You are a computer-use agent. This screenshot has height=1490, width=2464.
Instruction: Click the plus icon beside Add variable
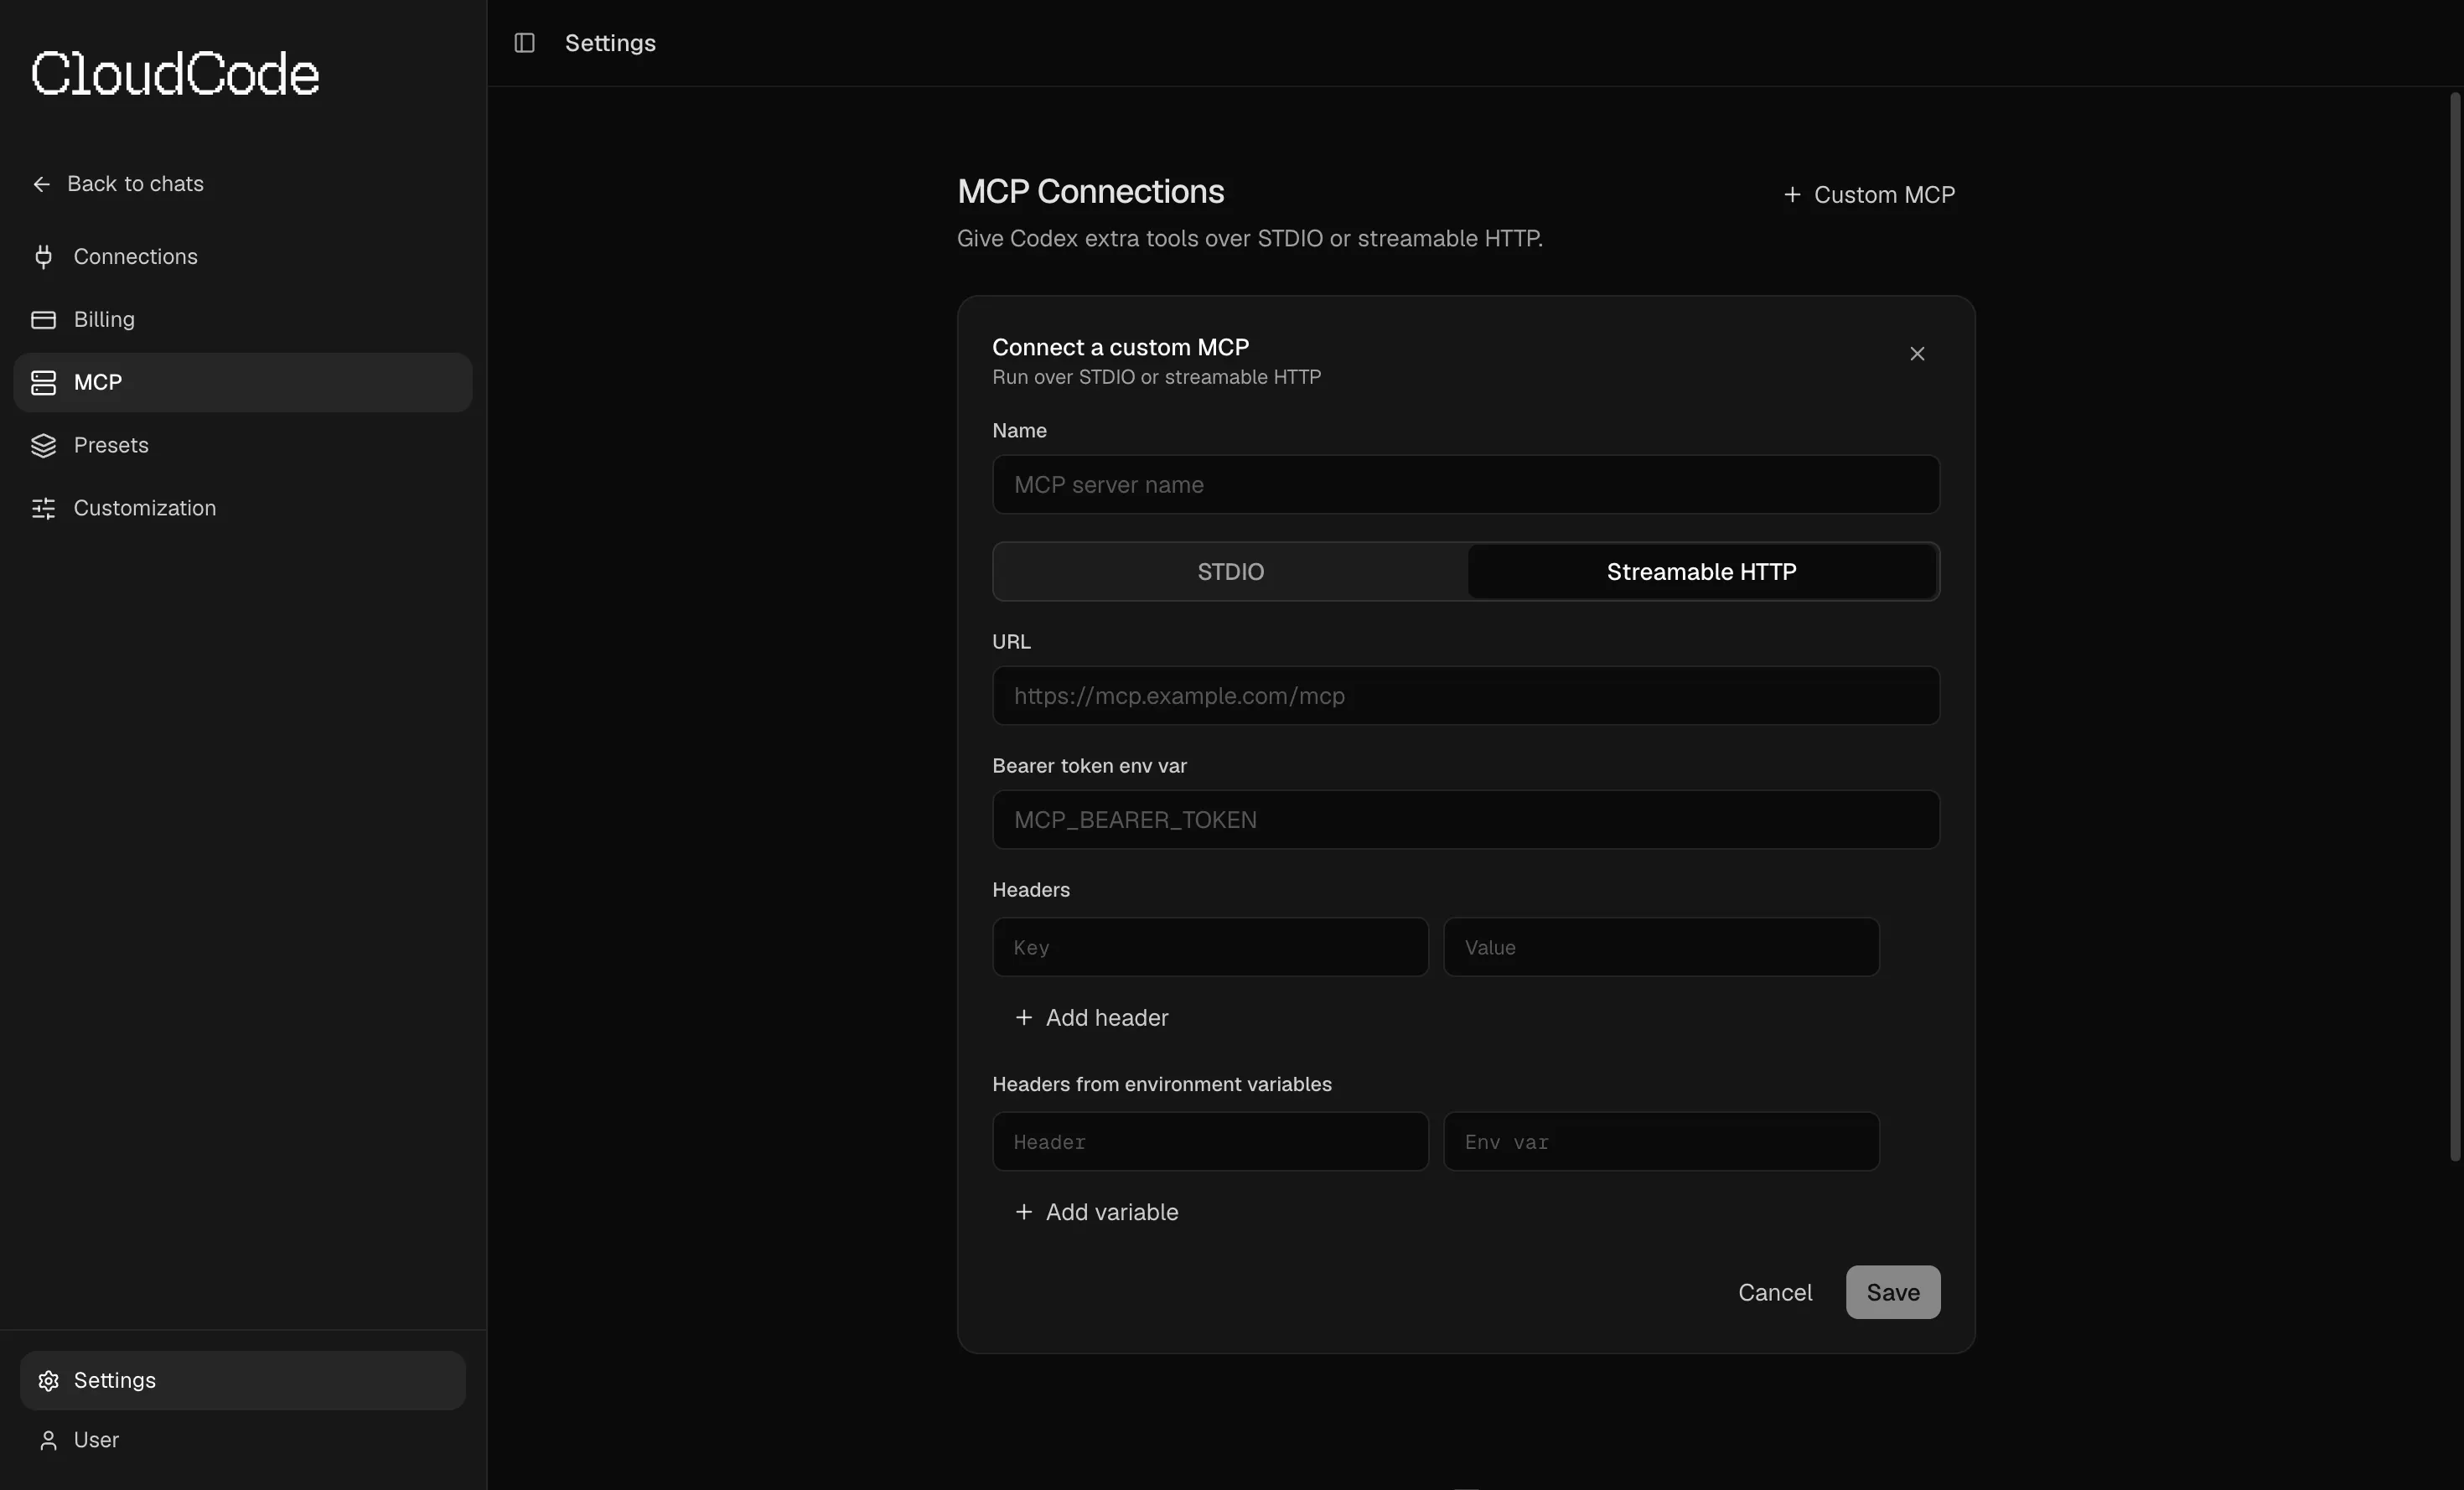tap(1023, 1212)
